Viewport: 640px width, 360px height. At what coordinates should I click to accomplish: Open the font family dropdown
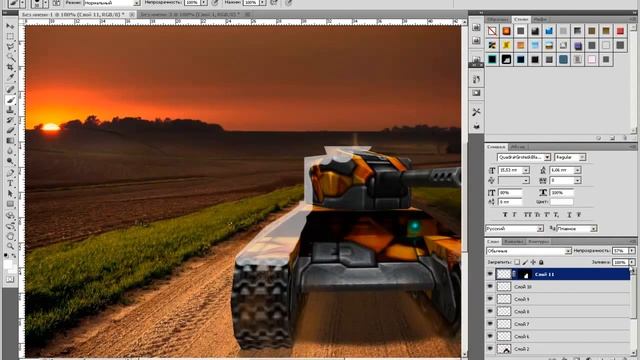tap(547, 157)
